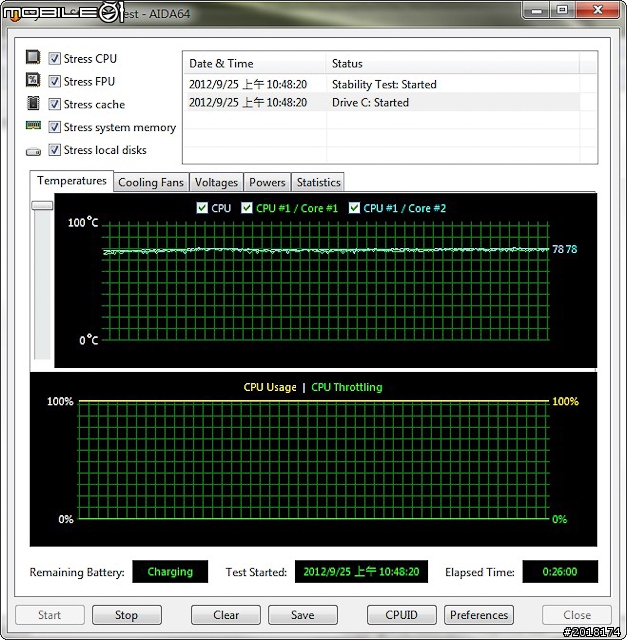The width and height of the screenshot is (627, 640).
Task: Click the Test Started timestamp value field
Action: coord(361,571)
